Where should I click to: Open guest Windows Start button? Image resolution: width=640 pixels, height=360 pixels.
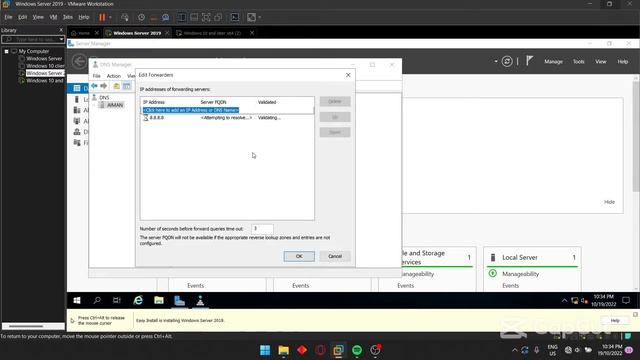tap(77, 301)
